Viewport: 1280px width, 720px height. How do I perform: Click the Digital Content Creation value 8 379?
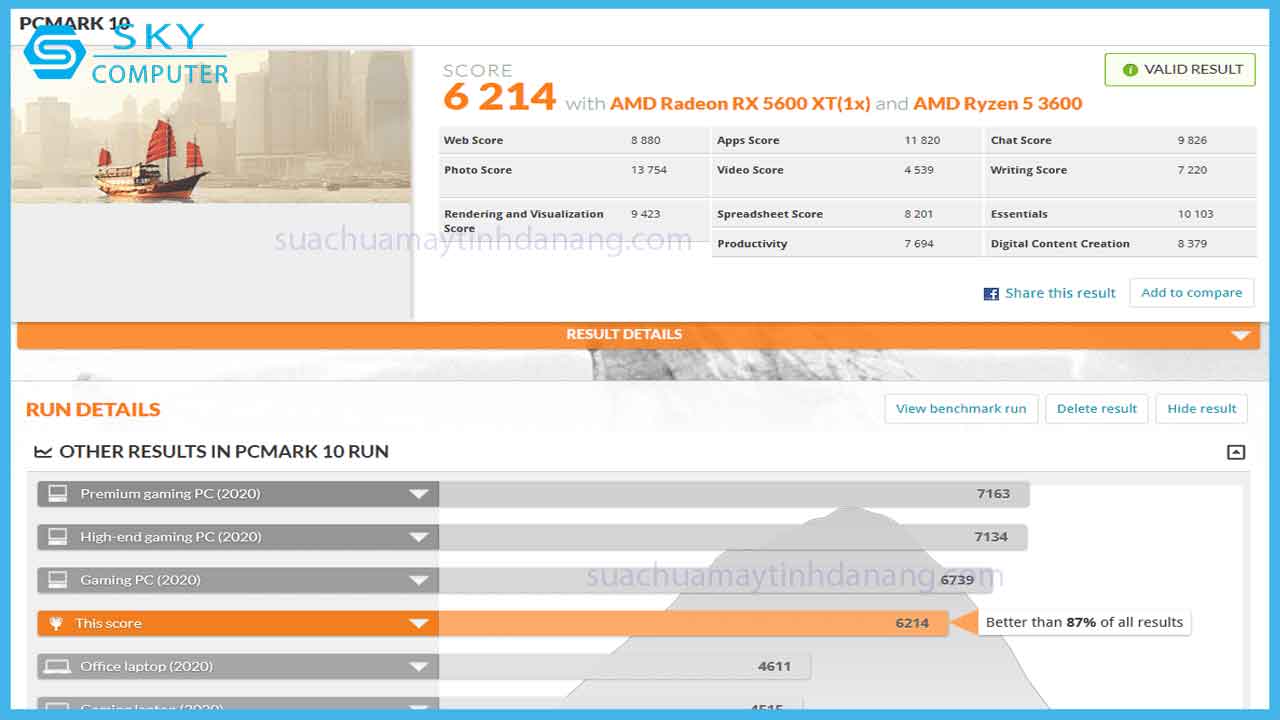1192,244
